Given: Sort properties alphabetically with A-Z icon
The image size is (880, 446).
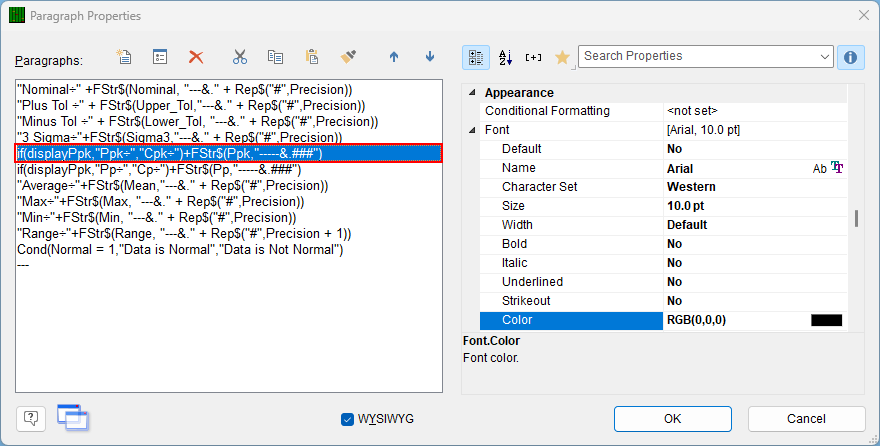Looking at the screenshot, I should pyautogui.click(x=505, y=57).
